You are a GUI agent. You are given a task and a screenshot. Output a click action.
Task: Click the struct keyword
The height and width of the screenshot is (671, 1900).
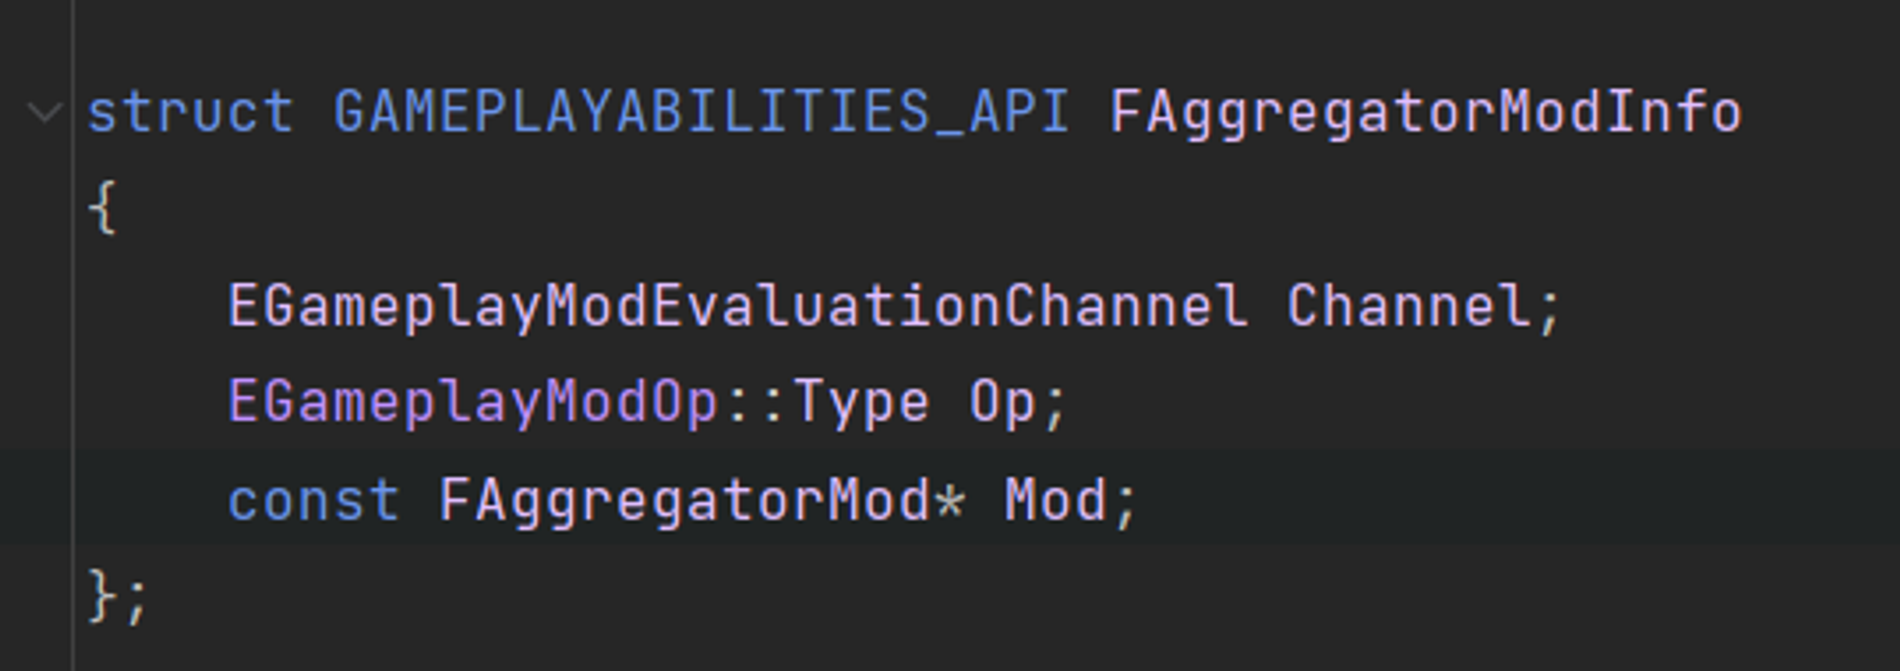click(x=190, y=111)
